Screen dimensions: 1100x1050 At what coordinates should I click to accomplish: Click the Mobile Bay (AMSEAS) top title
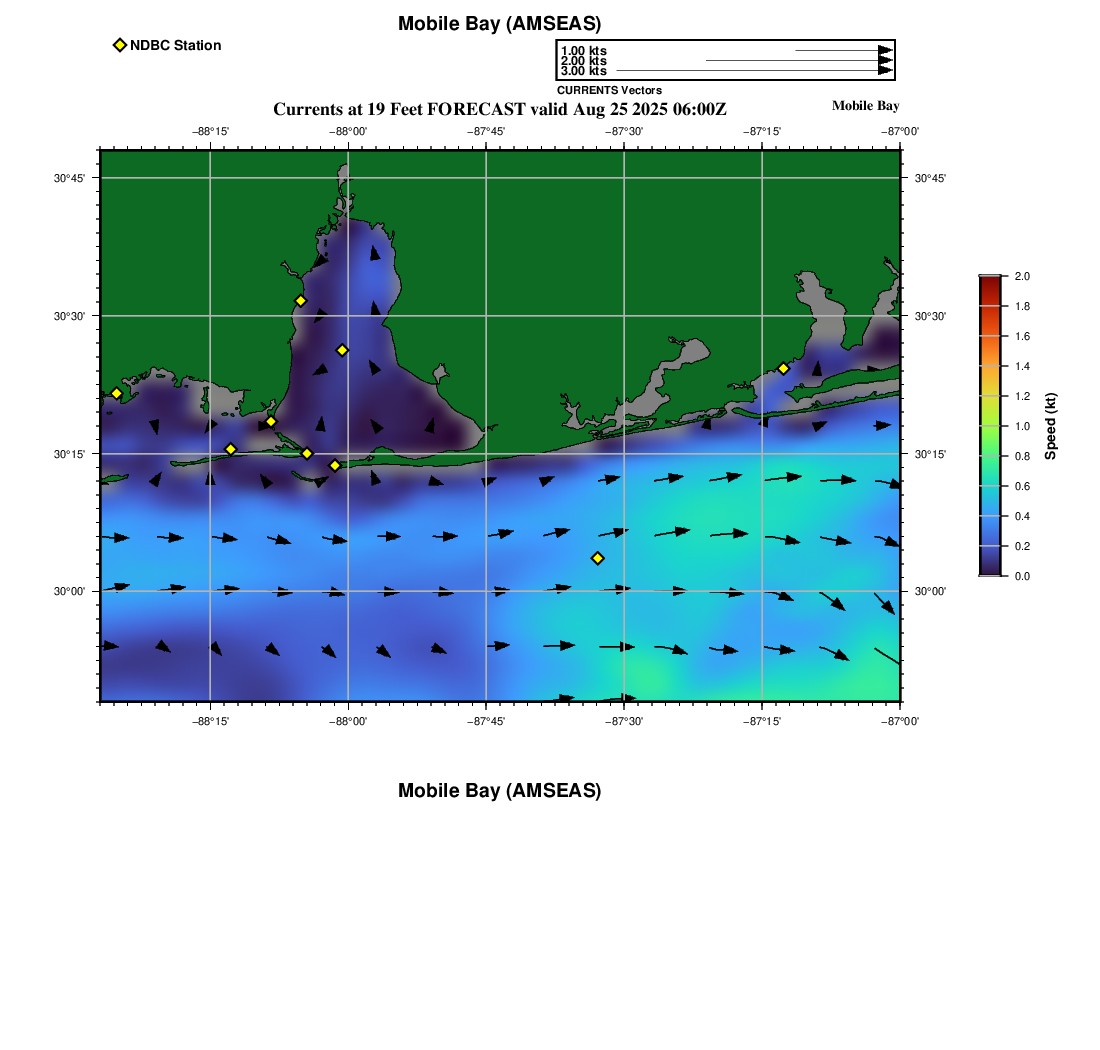coord(499,24)
